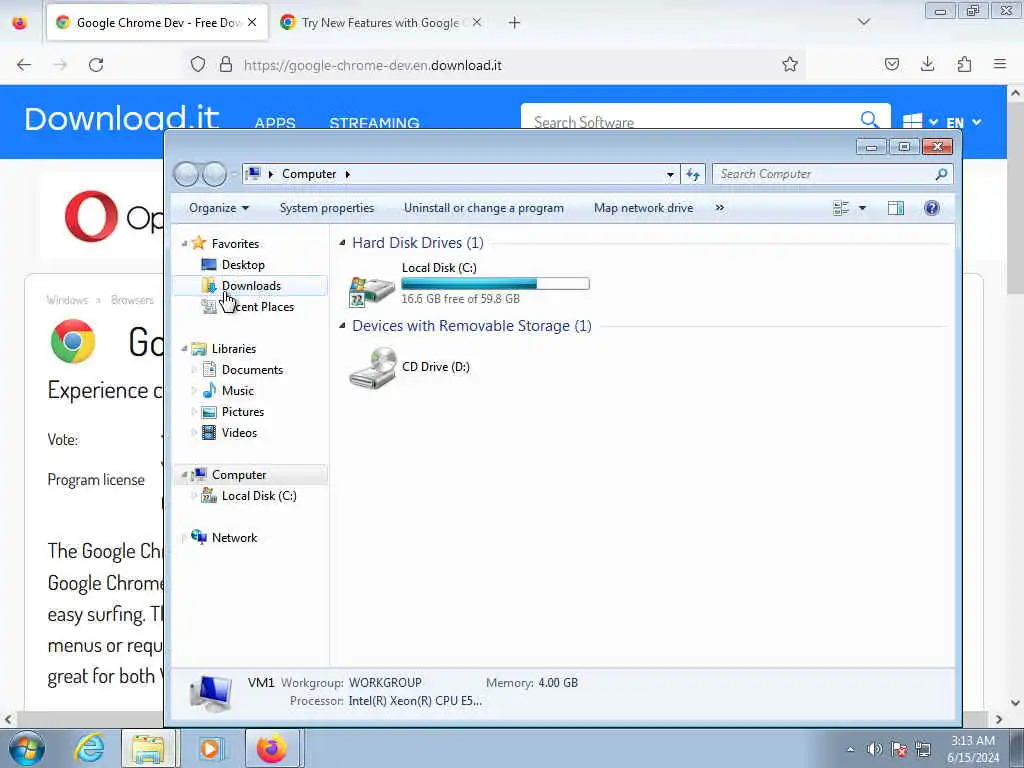Select Documents library

(252, 370)
